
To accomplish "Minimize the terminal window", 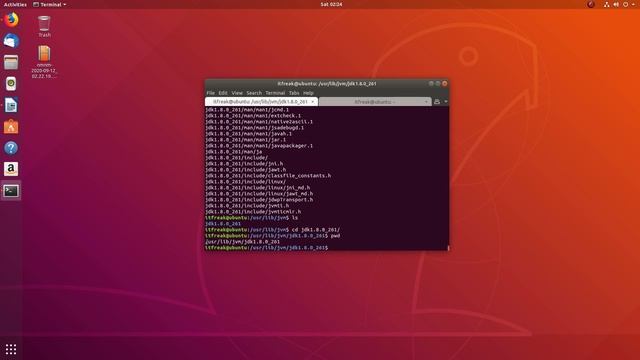I will point(431,83).
